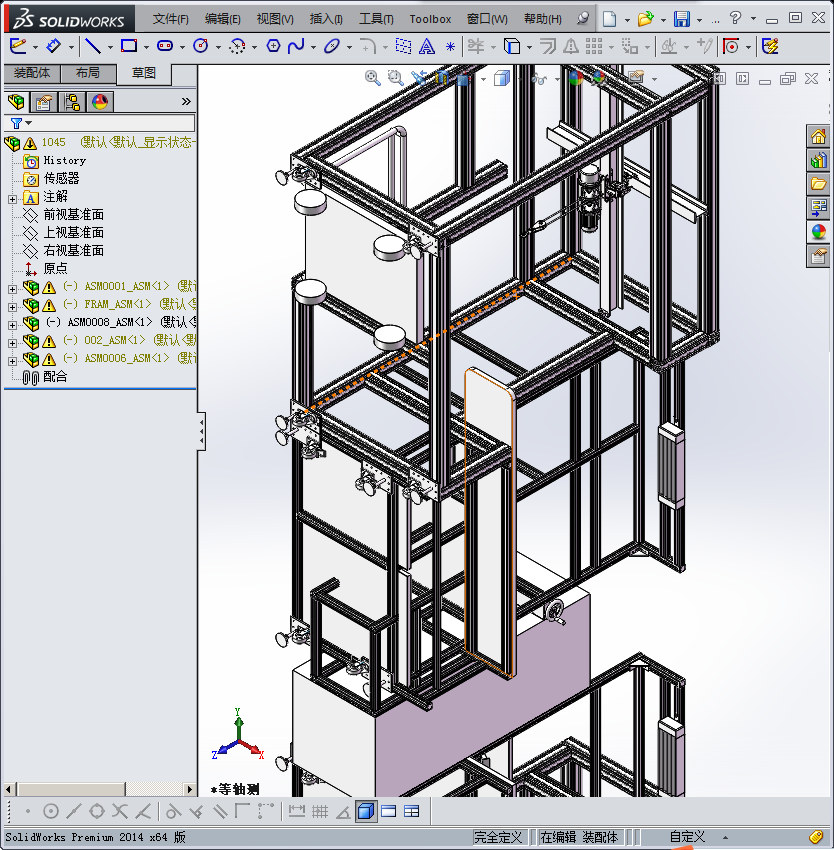Click Zoom to Fit in view toolbar
The height and width of the screenshot is (850, 834).
point(373,78)
